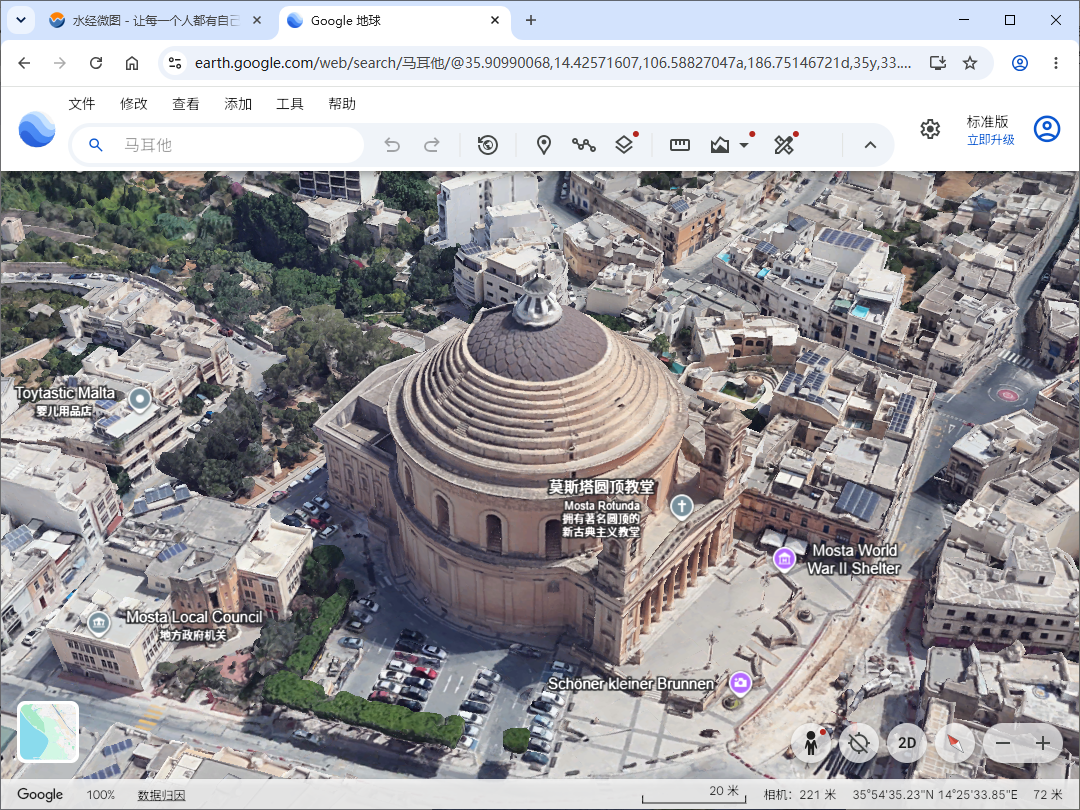Image resolution: width=1080 pixels, height=810 pixels.
Task: Open the map layers icon
Action: click(624, 145)
